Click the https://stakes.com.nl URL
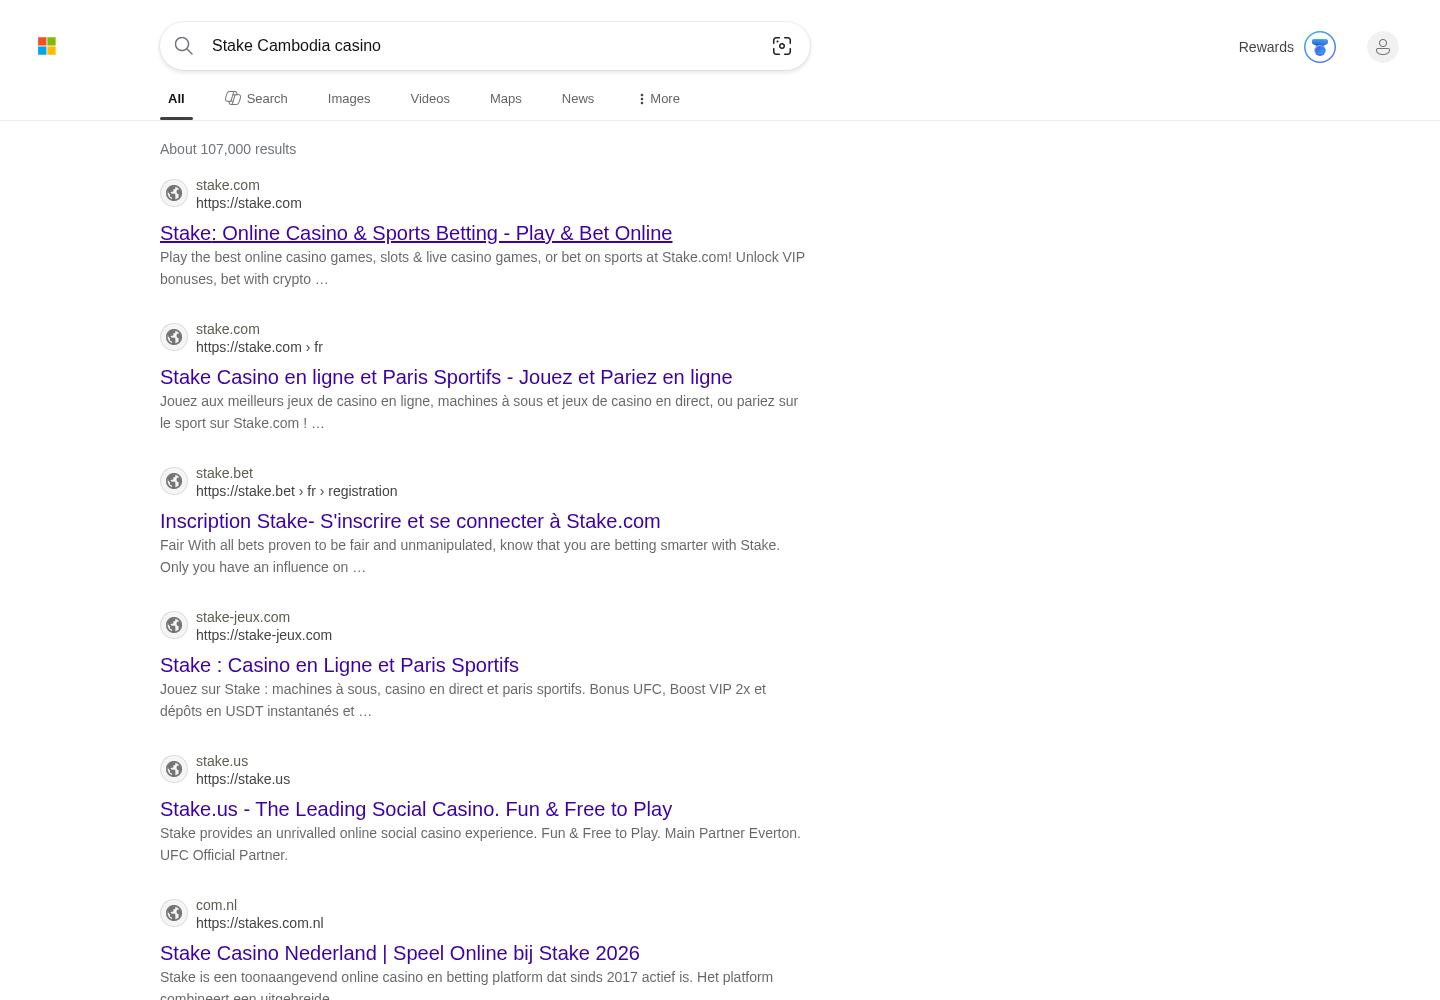Screen dimensions: 1440x1000 point(260,923)
